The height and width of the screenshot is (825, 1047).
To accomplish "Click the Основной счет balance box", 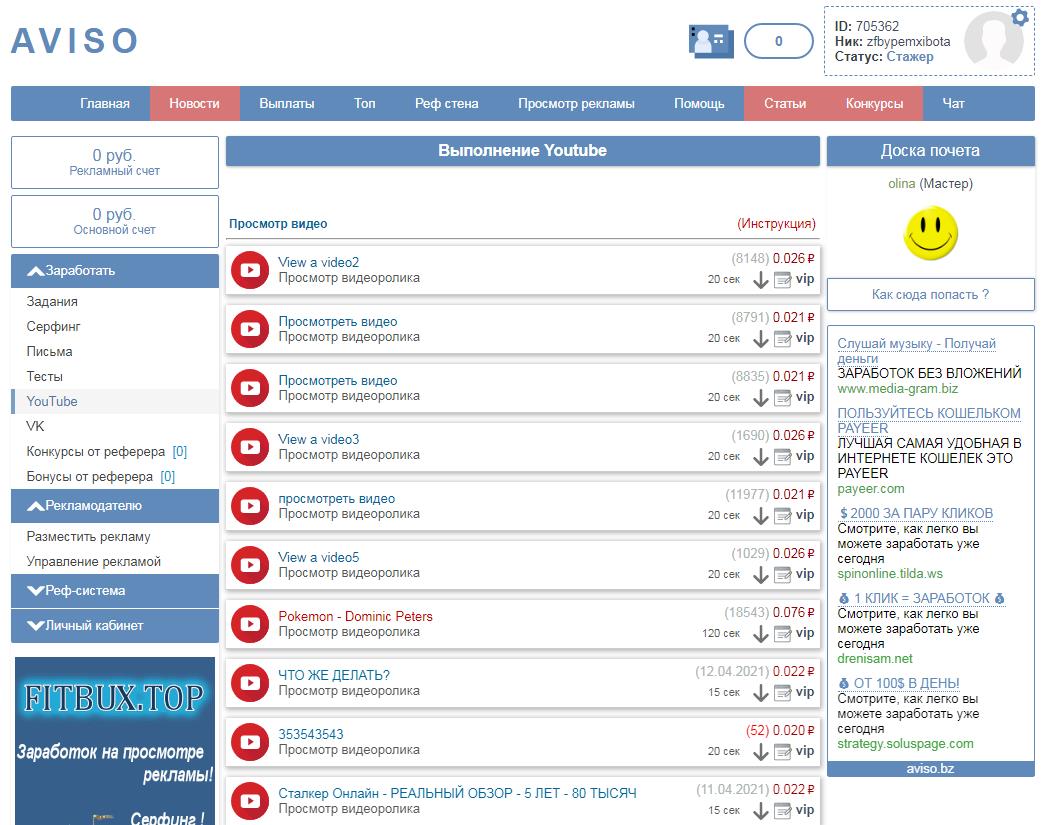I will pyautogui.click(x=115, y=221).
